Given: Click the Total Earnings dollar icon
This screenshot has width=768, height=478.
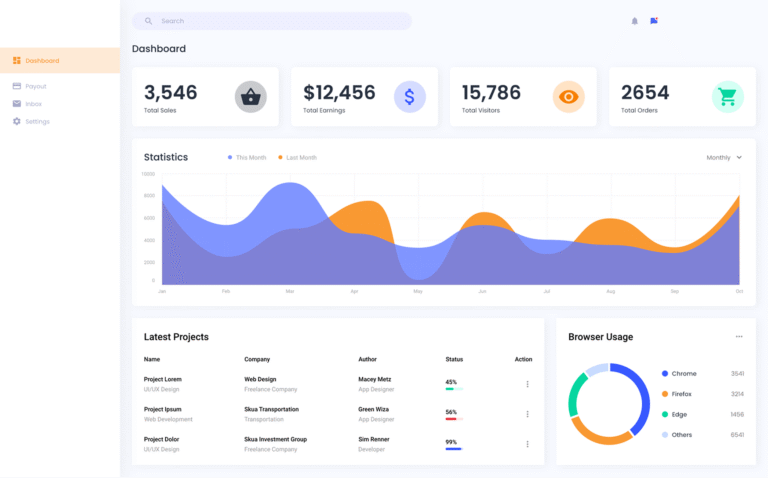Looking at the screenshot, I should tap(409, 97).
